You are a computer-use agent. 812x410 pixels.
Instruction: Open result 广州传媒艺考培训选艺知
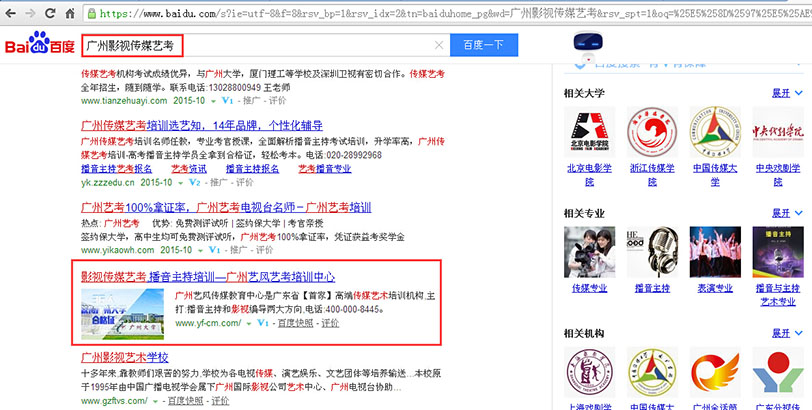[x=202, y=125]
